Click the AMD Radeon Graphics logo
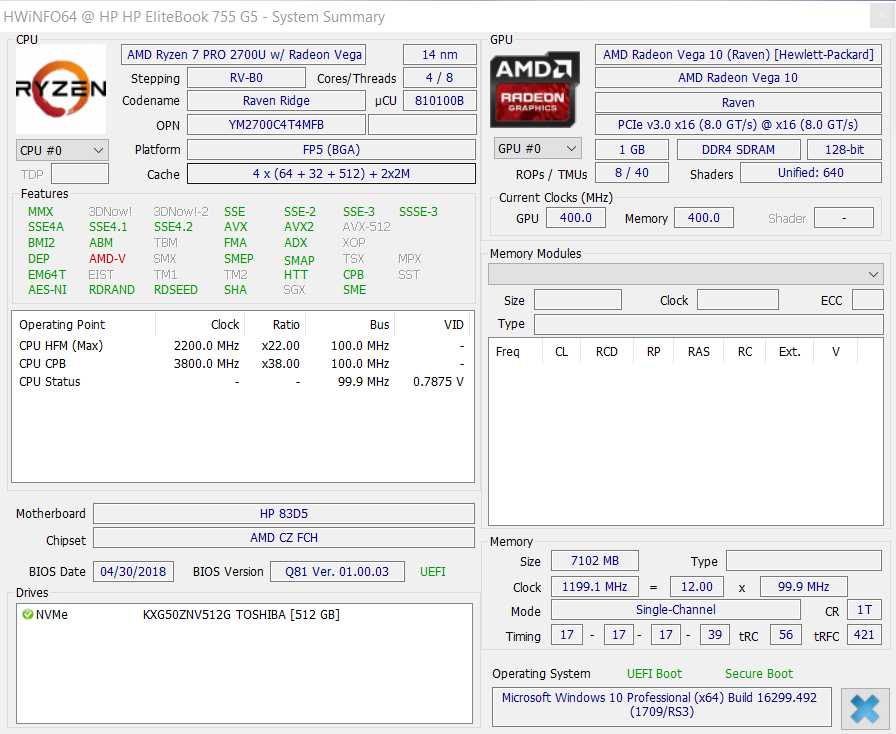The image size is (896, 734). tap(535, 89)
